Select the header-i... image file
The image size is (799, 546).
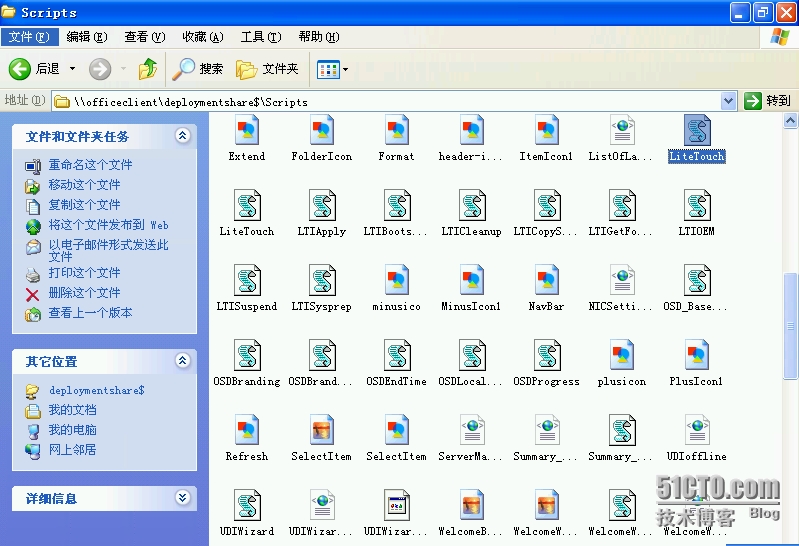click(x=471, y=138)
